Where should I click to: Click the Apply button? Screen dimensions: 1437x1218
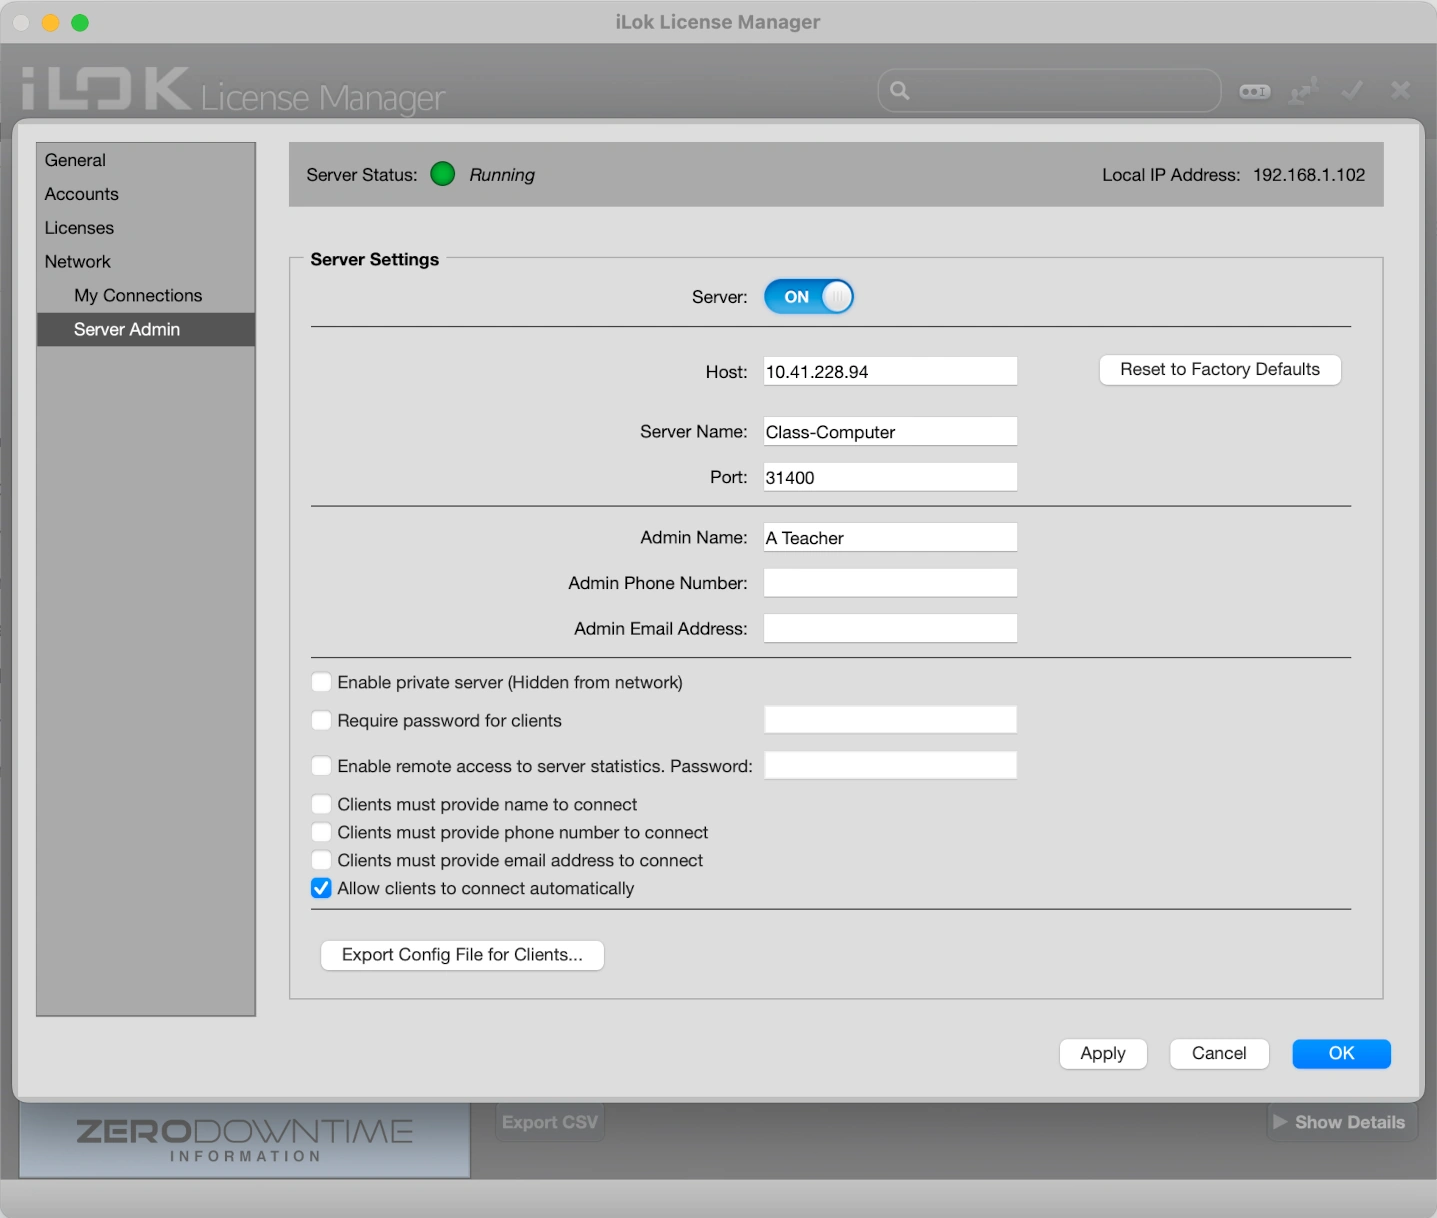point(1102,1054)
